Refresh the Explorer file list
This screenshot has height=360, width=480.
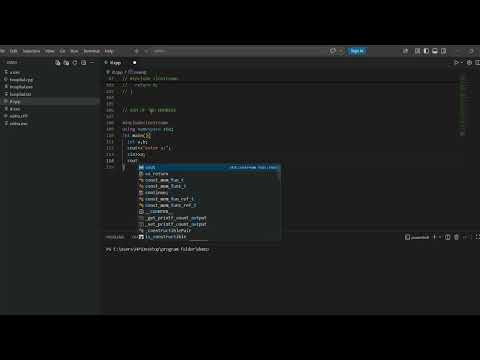(x=75, y=63)
